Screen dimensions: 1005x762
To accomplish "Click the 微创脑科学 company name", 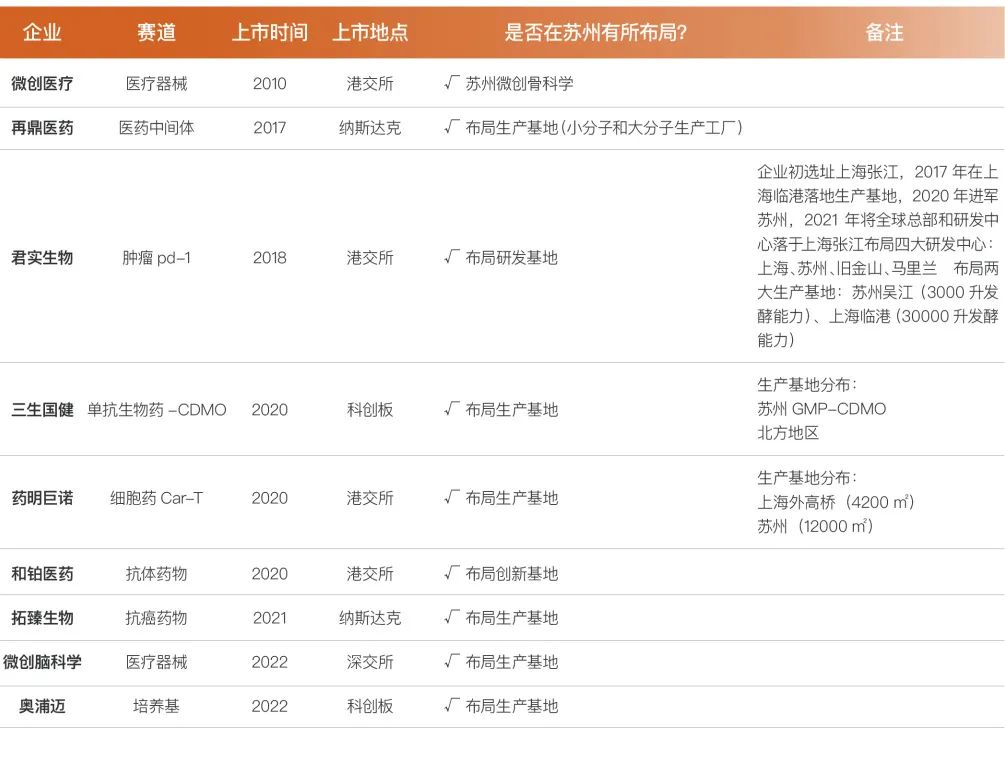I will coord(42,662).
